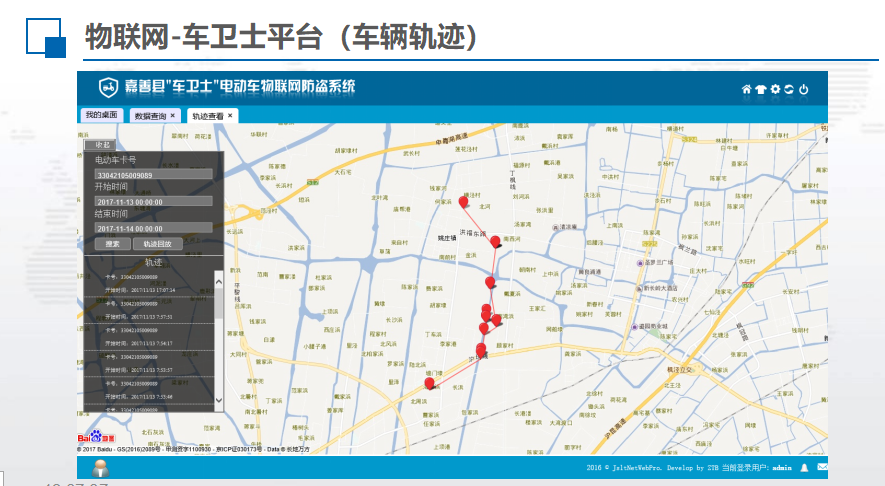Select track entry starting 17:07:14
The height and width of the screenshot is (486, 885).
(x=149, y=283)
